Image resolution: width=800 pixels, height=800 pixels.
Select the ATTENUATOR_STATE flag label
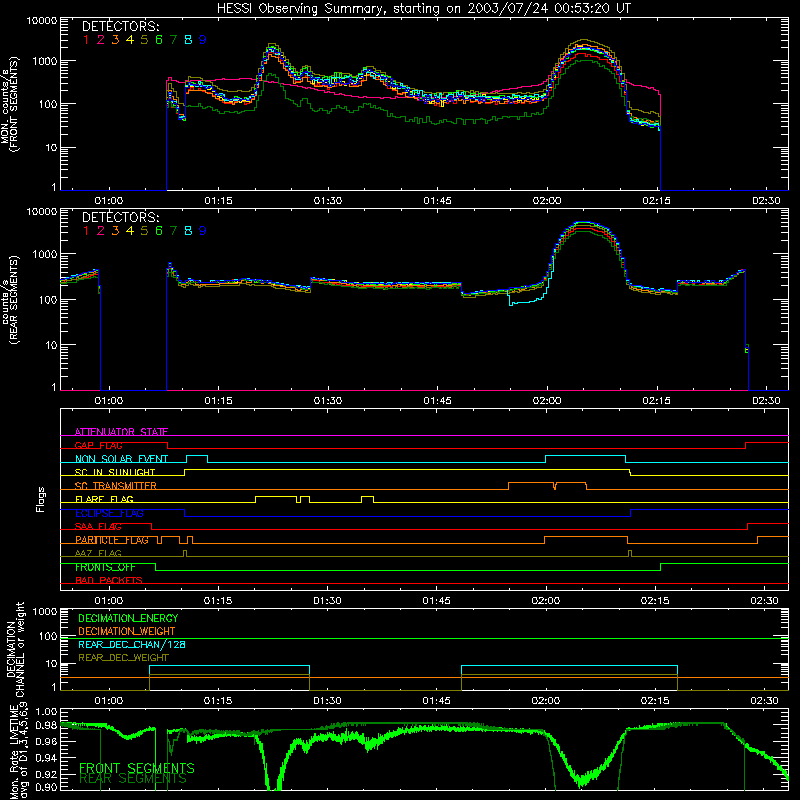[121, 432]
